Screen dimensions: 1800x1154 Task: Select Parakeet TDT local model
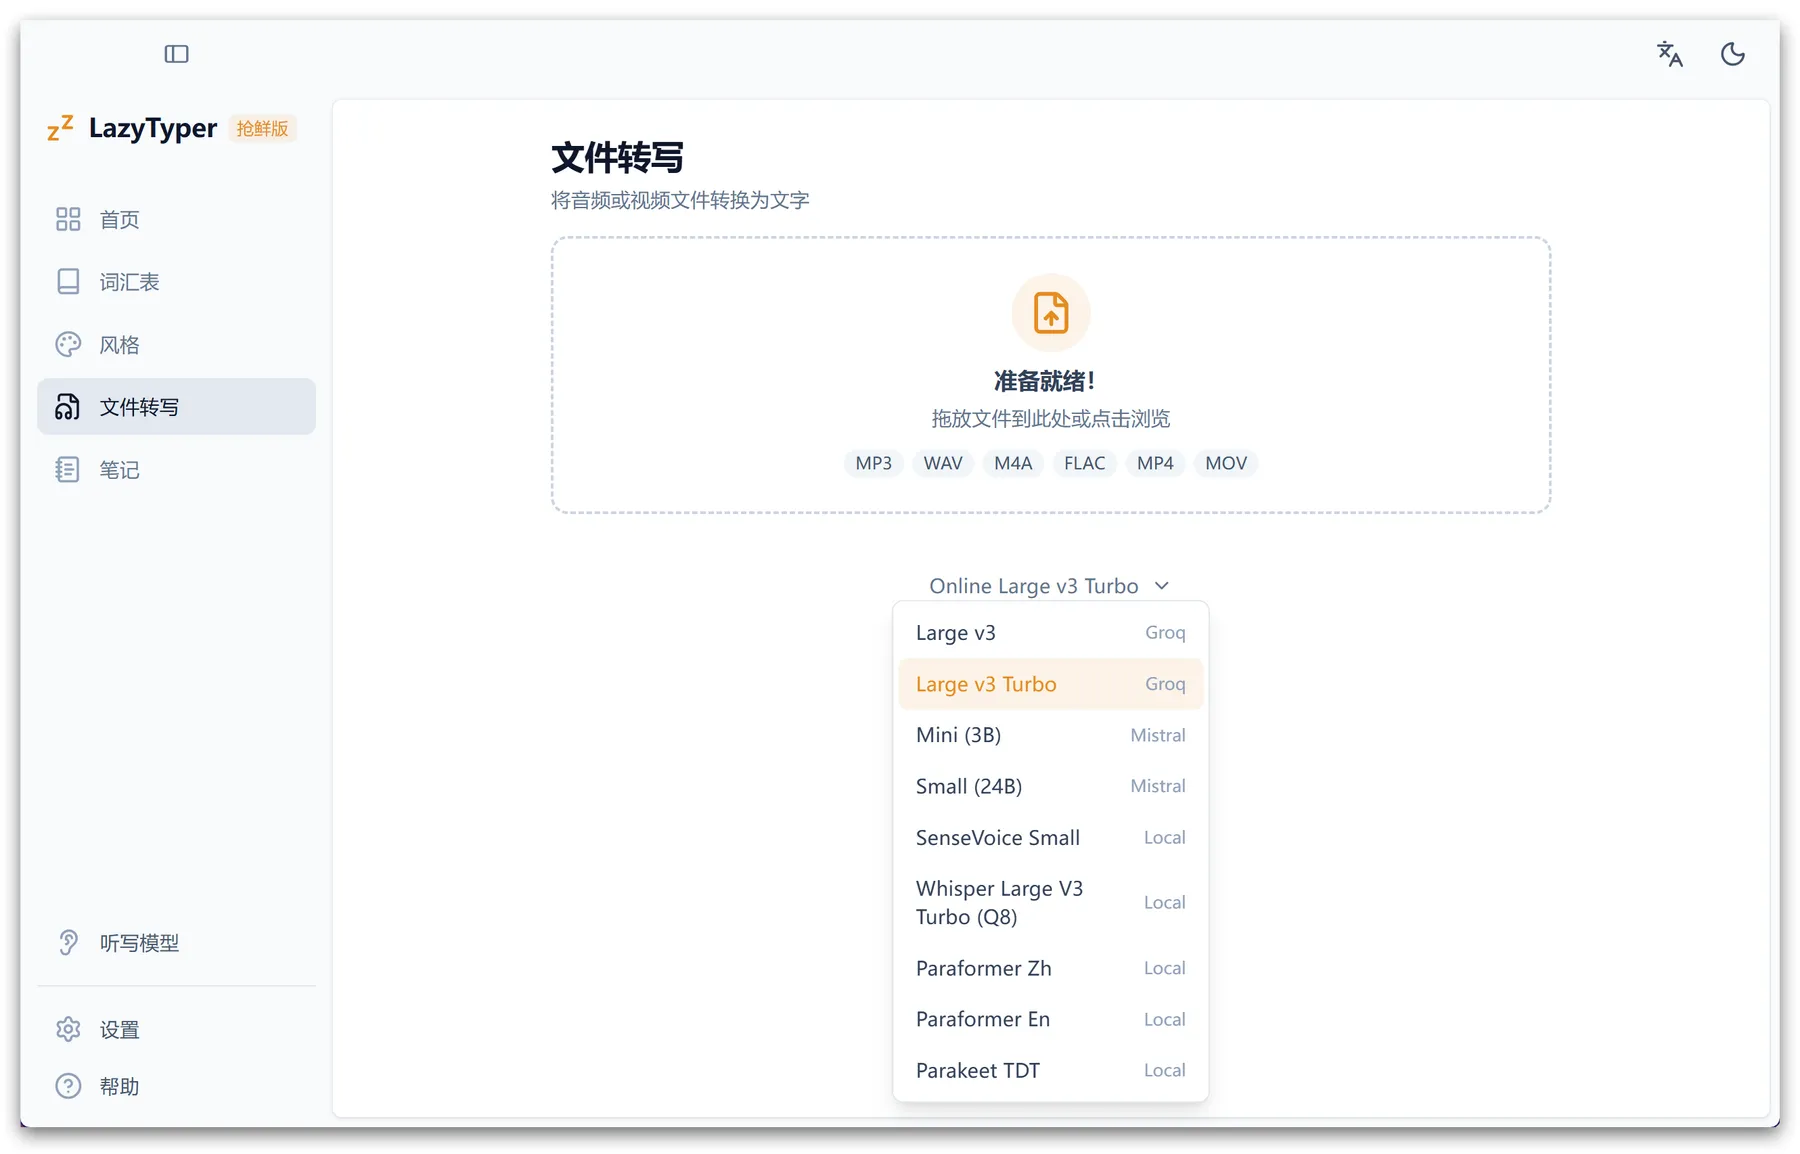[1050, 1071]
